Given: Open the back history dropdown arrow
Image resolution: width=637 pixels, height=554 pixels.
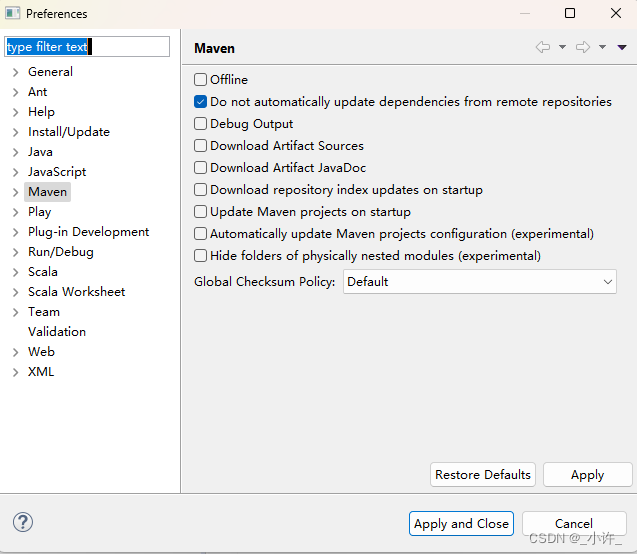Looking at the screenshot, I should coord(562,47).
